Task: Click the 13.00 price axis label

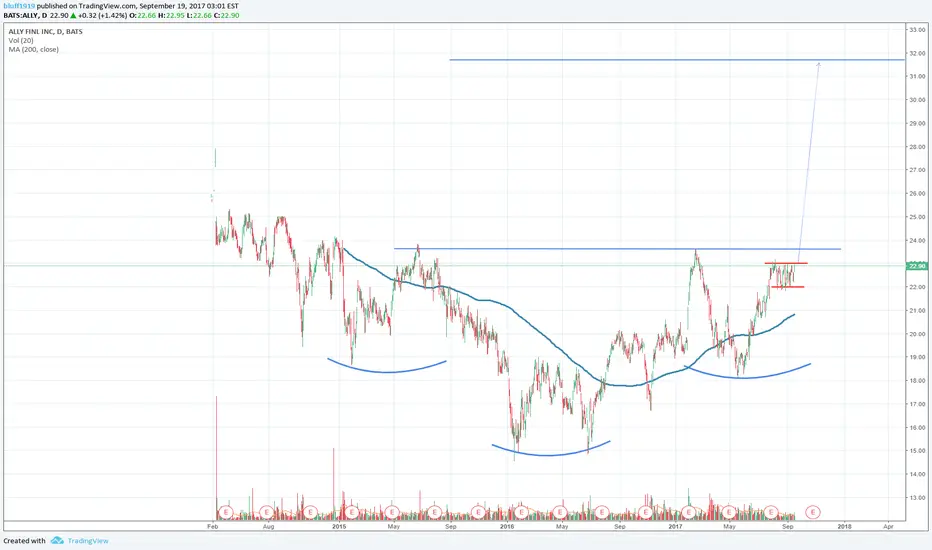Action: pos(917,498)
